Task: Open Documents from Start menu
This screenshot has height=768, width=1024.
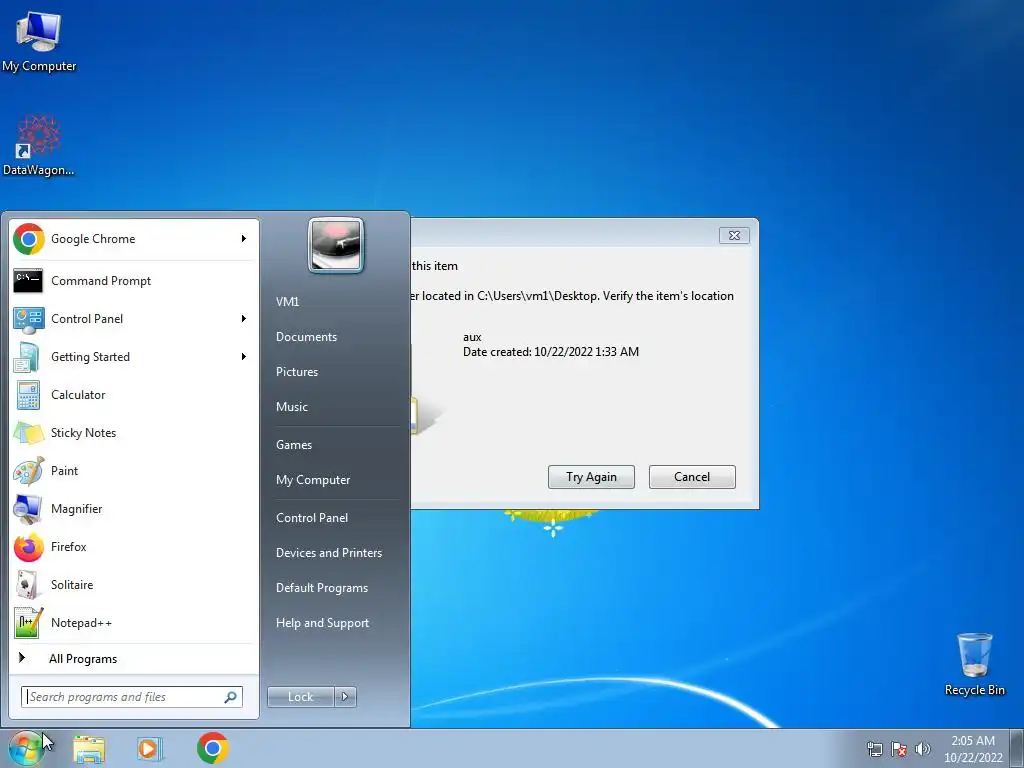Action: point(306,337)
